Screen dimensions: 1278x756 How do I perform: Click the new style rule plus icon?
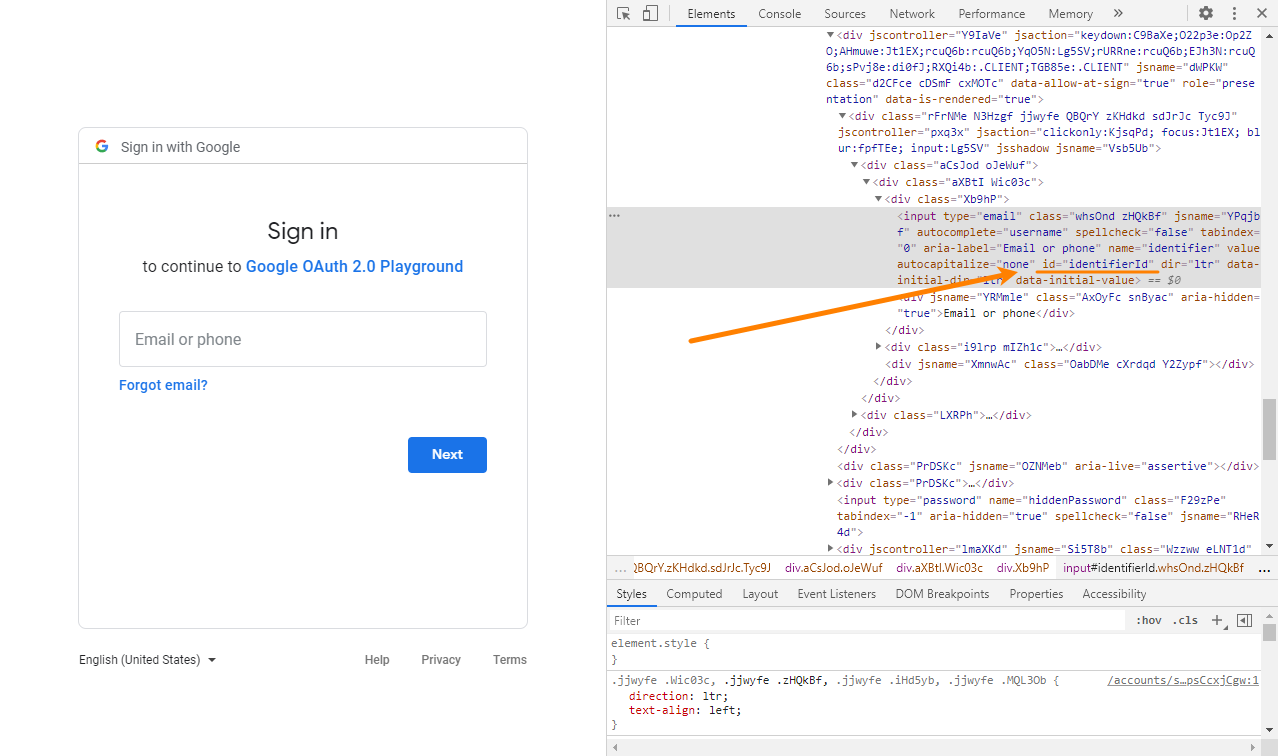point(1217,620)
